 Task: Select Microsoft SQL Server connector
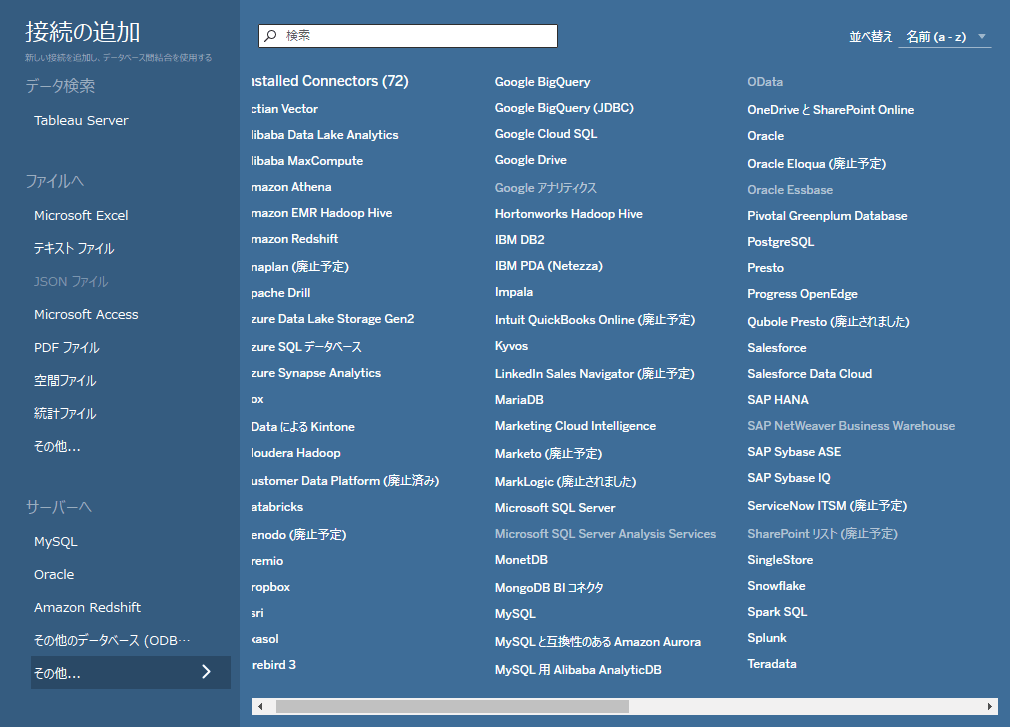(555, 507)
